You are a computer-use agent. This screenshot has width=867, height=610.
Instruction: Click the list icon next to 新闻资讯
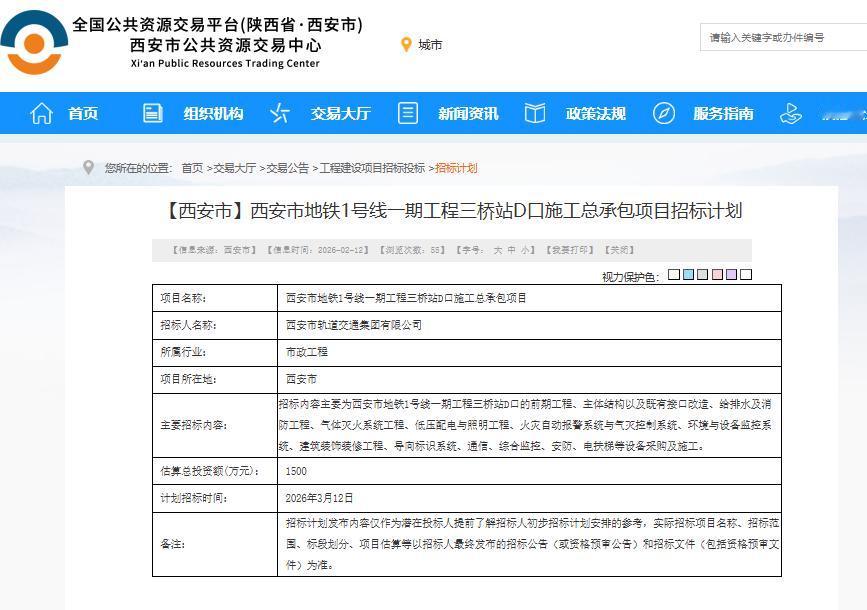coord(408,113)
